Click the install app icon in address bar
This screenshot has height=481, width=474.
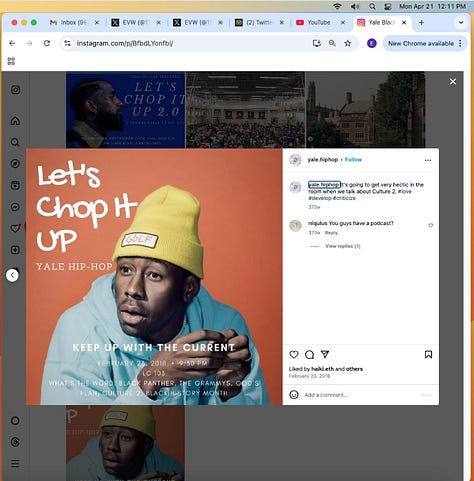(x=316, y=43)
